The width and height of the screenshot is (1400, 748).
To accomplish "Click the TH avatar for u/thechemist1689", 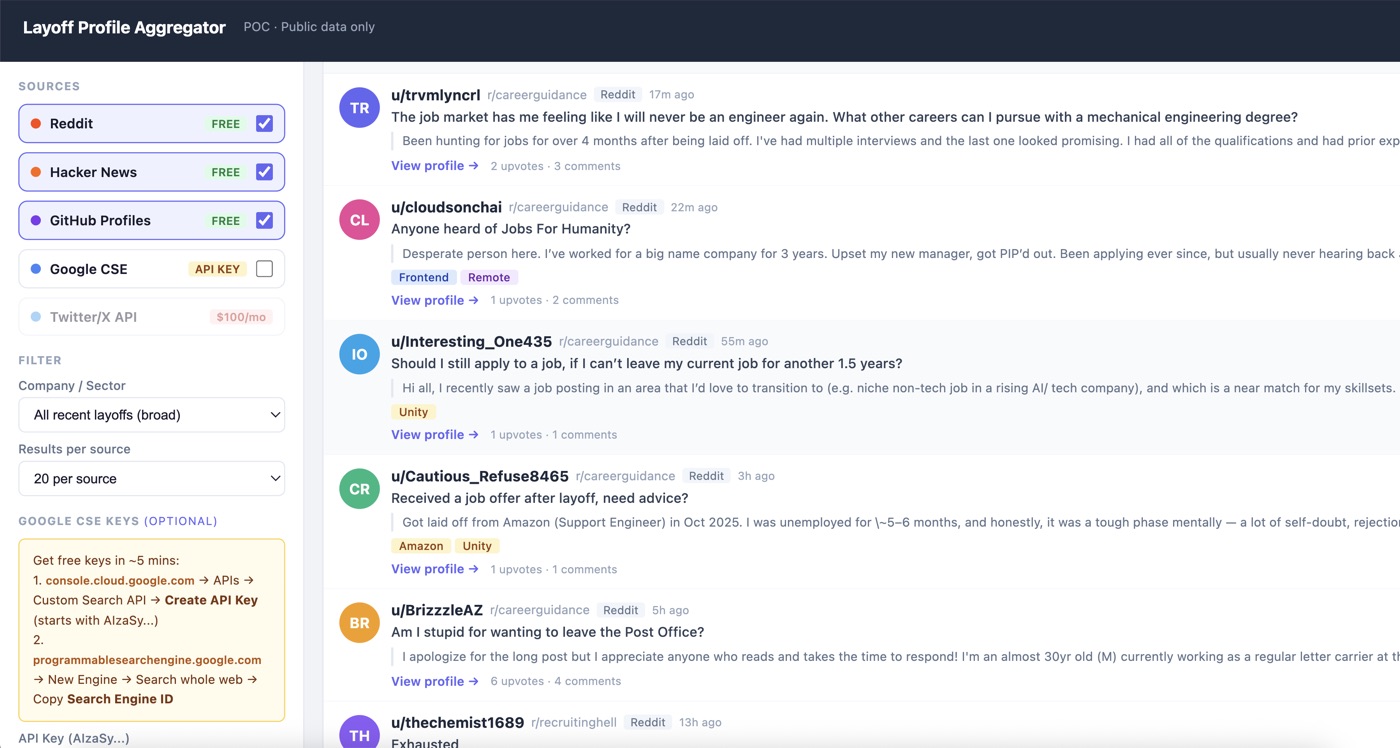I will click(359, 734).
